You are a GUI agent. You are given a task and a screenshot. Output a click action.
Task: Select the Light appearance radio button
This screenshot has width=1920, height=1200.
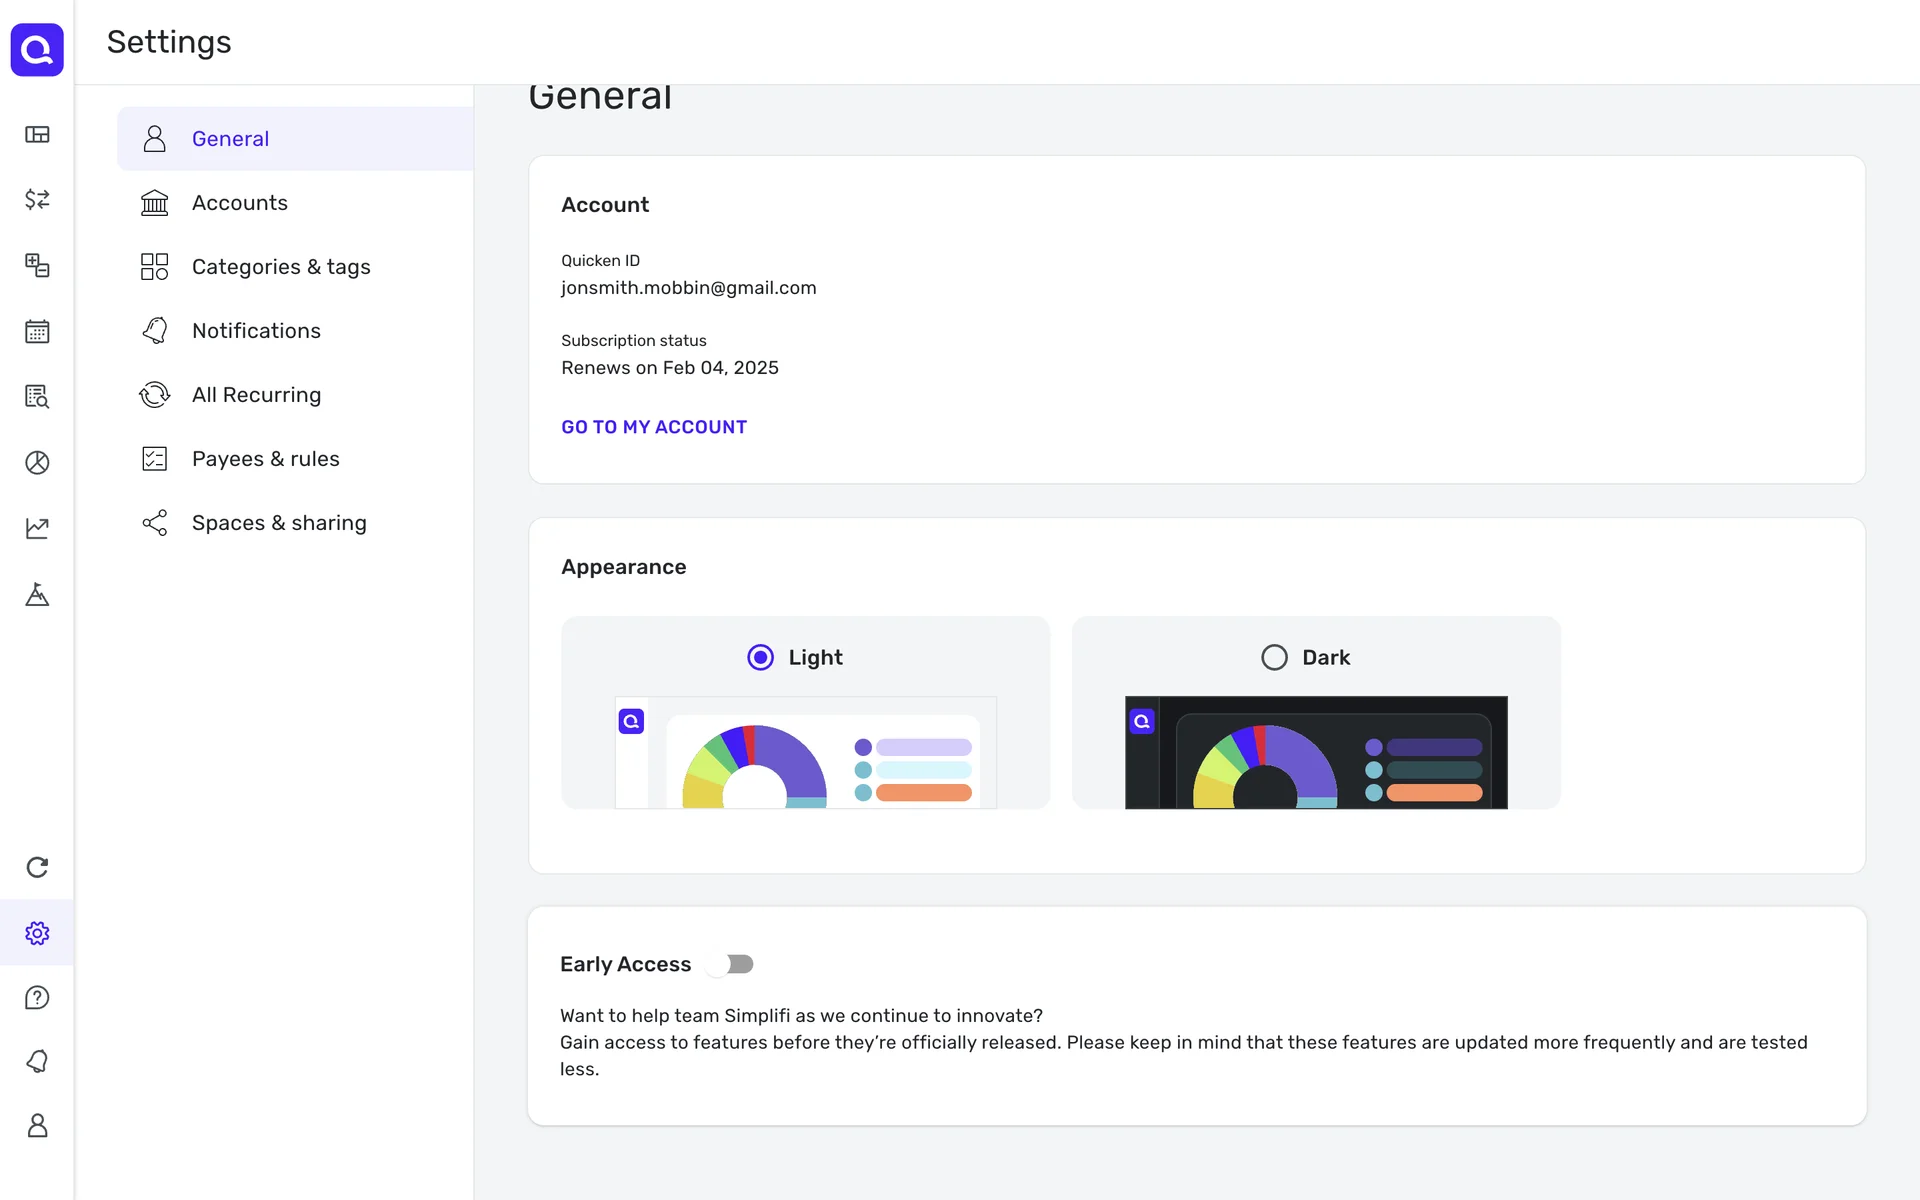coord(760,657)
